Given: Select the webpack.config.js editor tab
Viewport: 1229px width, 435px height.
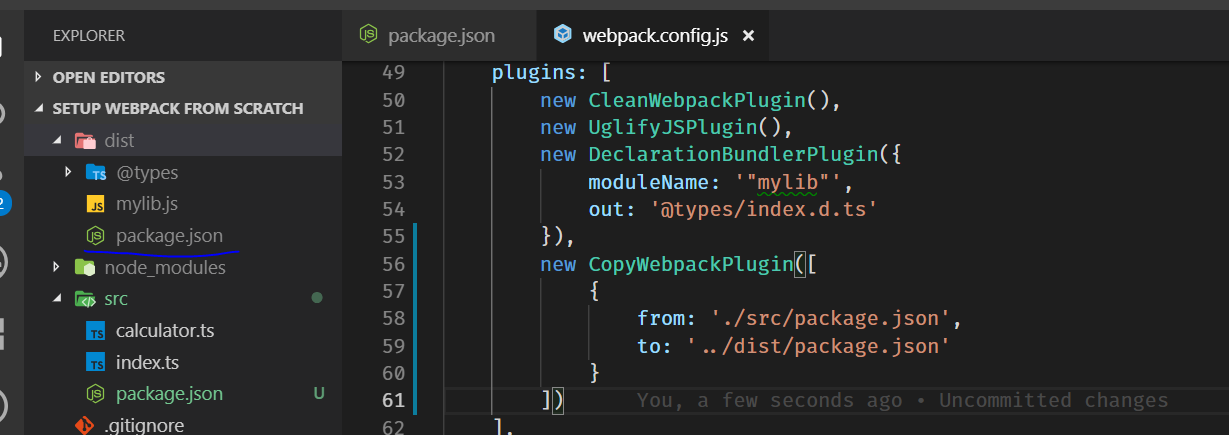Looking at the screenshot, I should click(x=653, y=35).
